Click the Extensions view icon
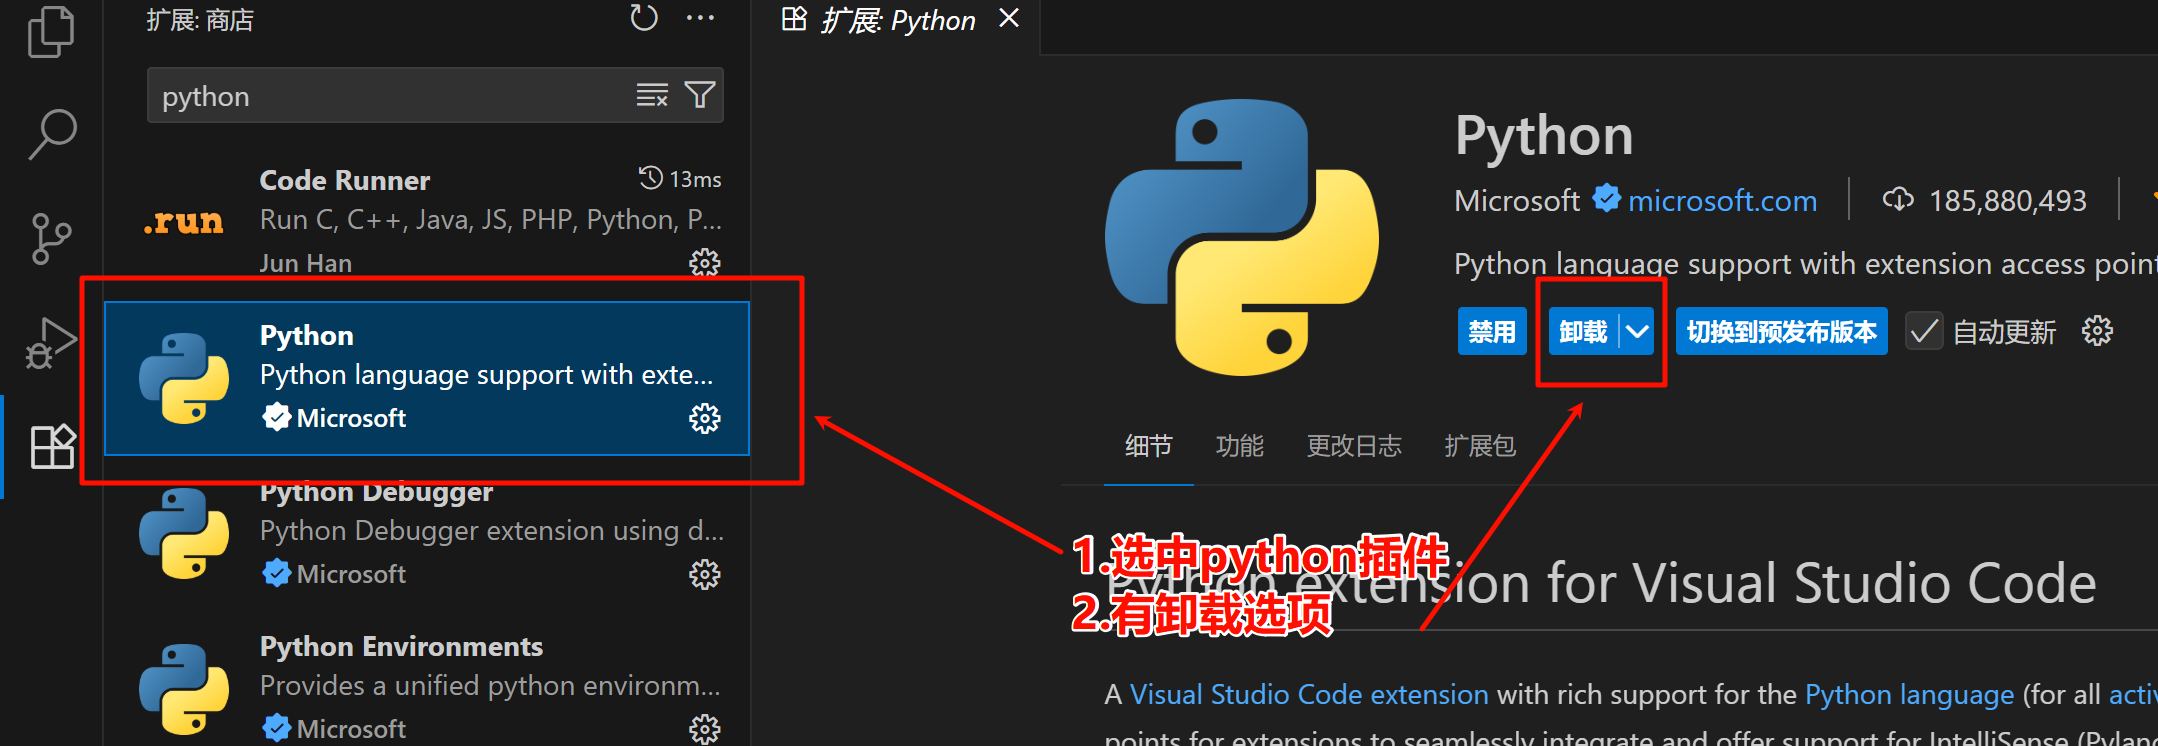The height and width of the screenshot is (746, 2158). [52, 447]
